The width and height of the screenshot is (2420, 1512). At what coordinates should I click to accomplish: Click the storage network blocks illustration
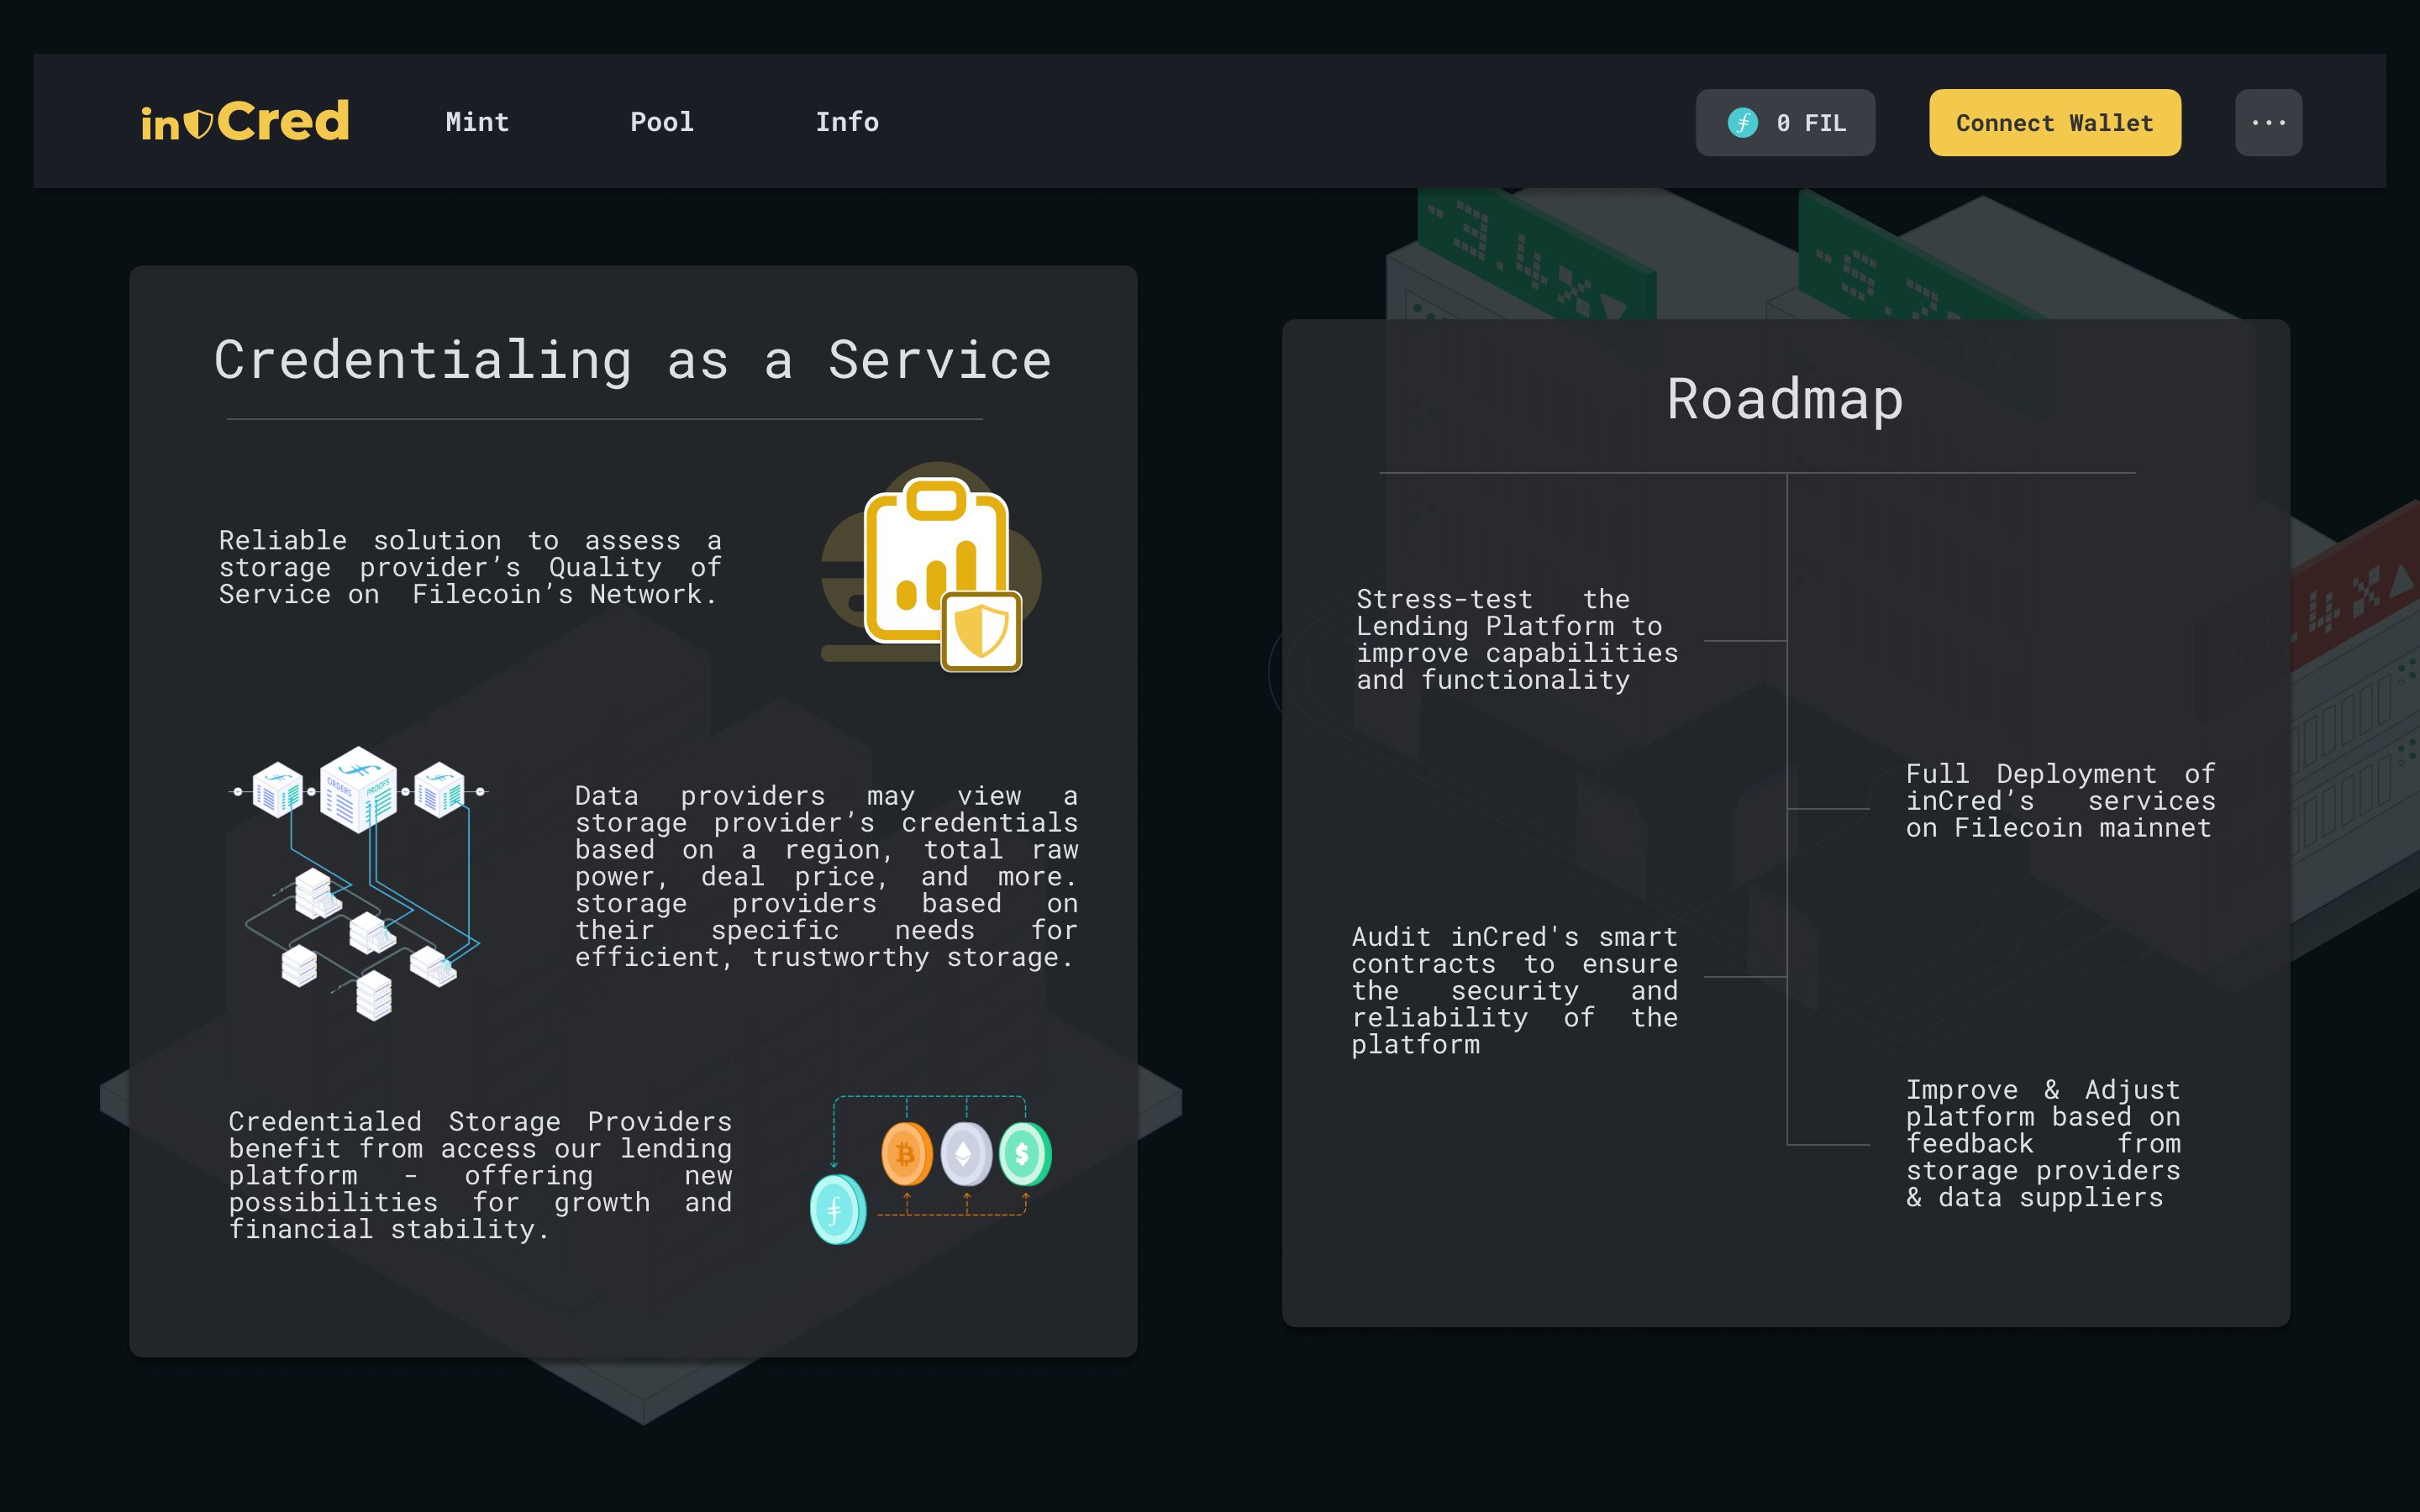[x=359, y=882]
